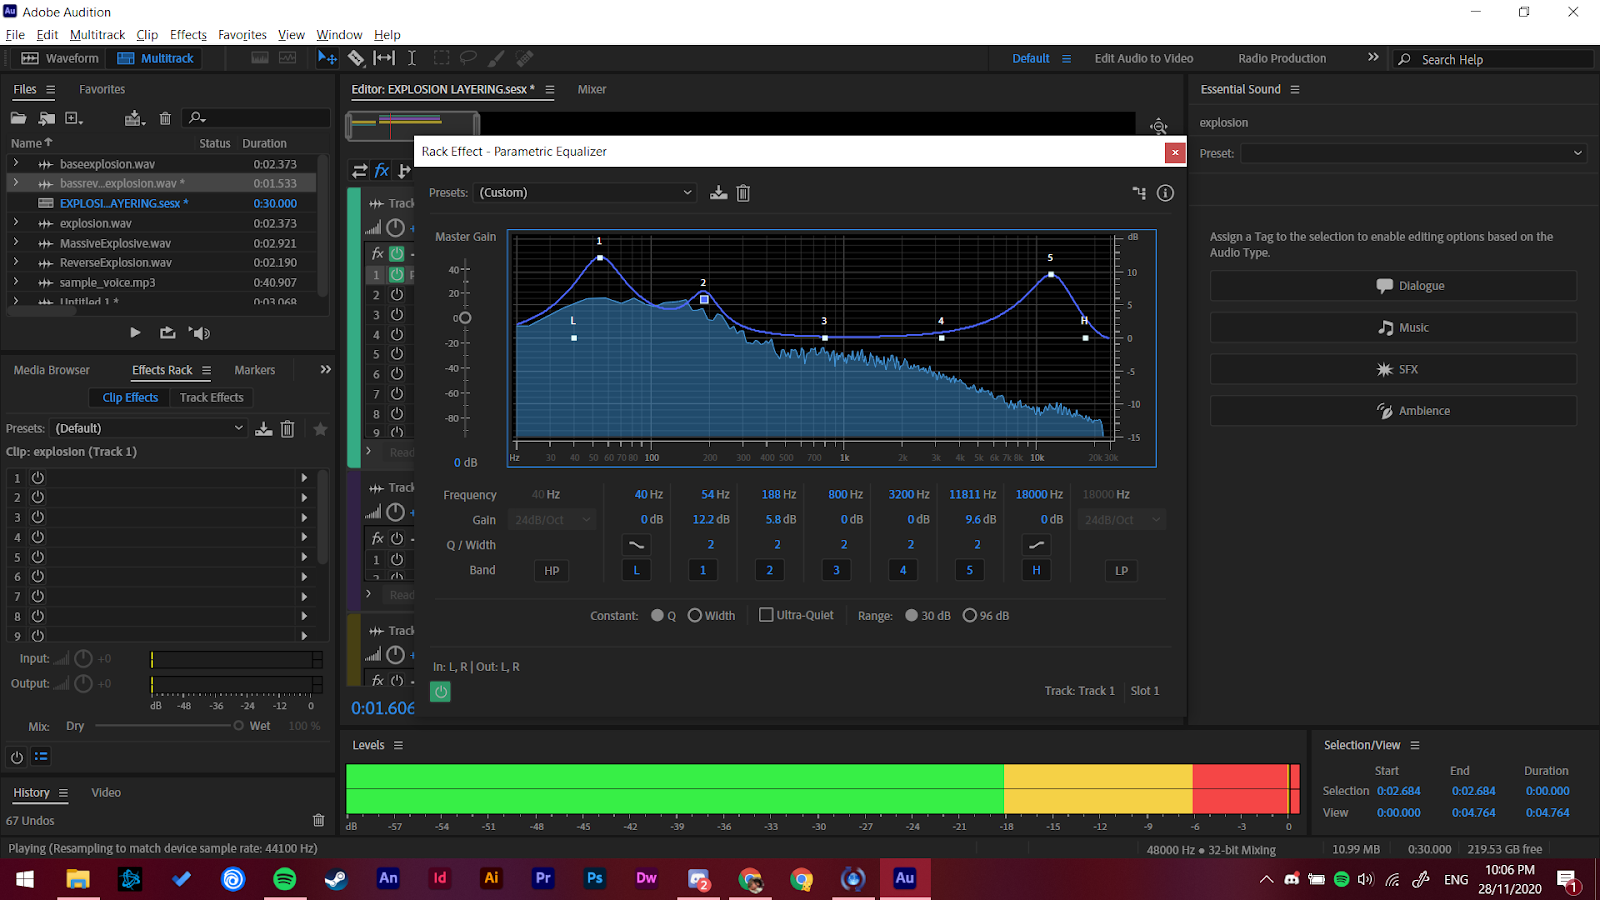Image resolution: width=1600 pixels, height=900 pixels.
Task: Enable the HP band button
Action: (x=552, y=571)
